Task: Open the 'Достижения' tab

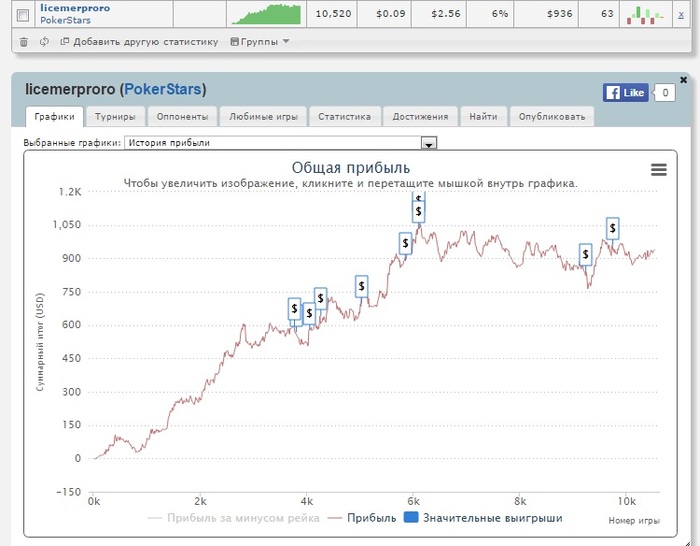Action: [420, 117]
